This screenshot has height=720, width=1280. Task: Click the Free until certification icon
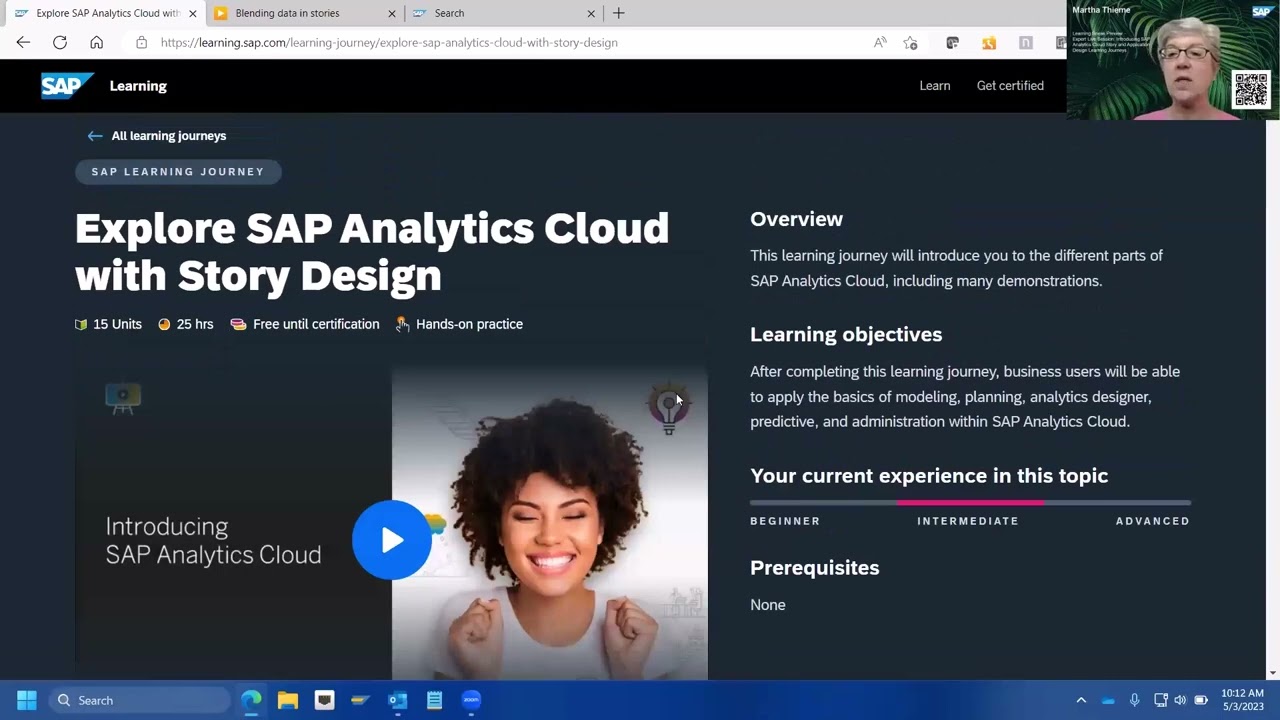238,324
